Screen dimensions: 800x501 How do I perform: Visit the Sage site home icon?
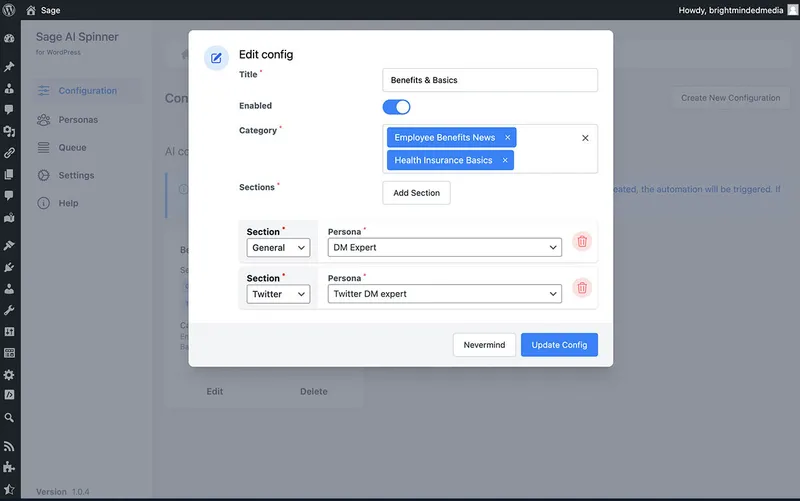tap(31, 10)
